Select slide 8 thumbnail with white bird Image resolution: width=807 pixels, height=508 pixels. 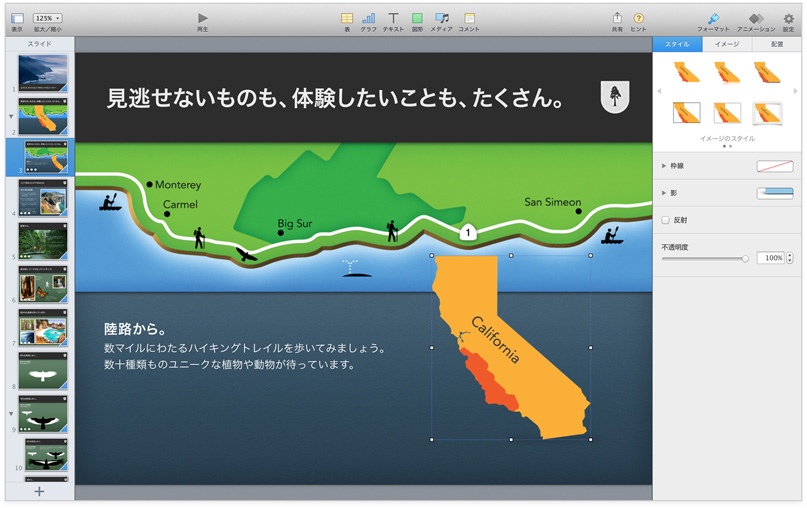point(43,372)
